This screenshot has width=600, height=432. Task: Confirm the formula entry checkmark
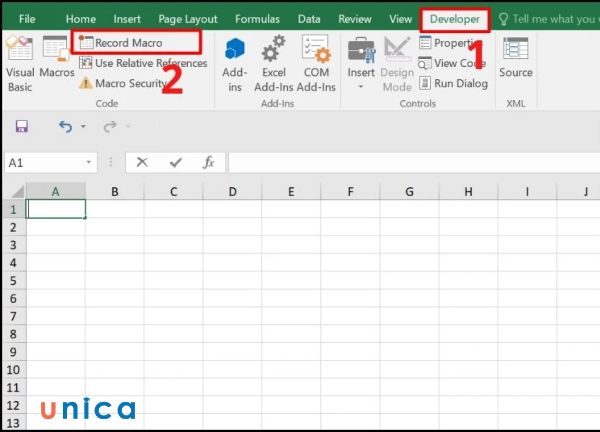coord(176,163)
